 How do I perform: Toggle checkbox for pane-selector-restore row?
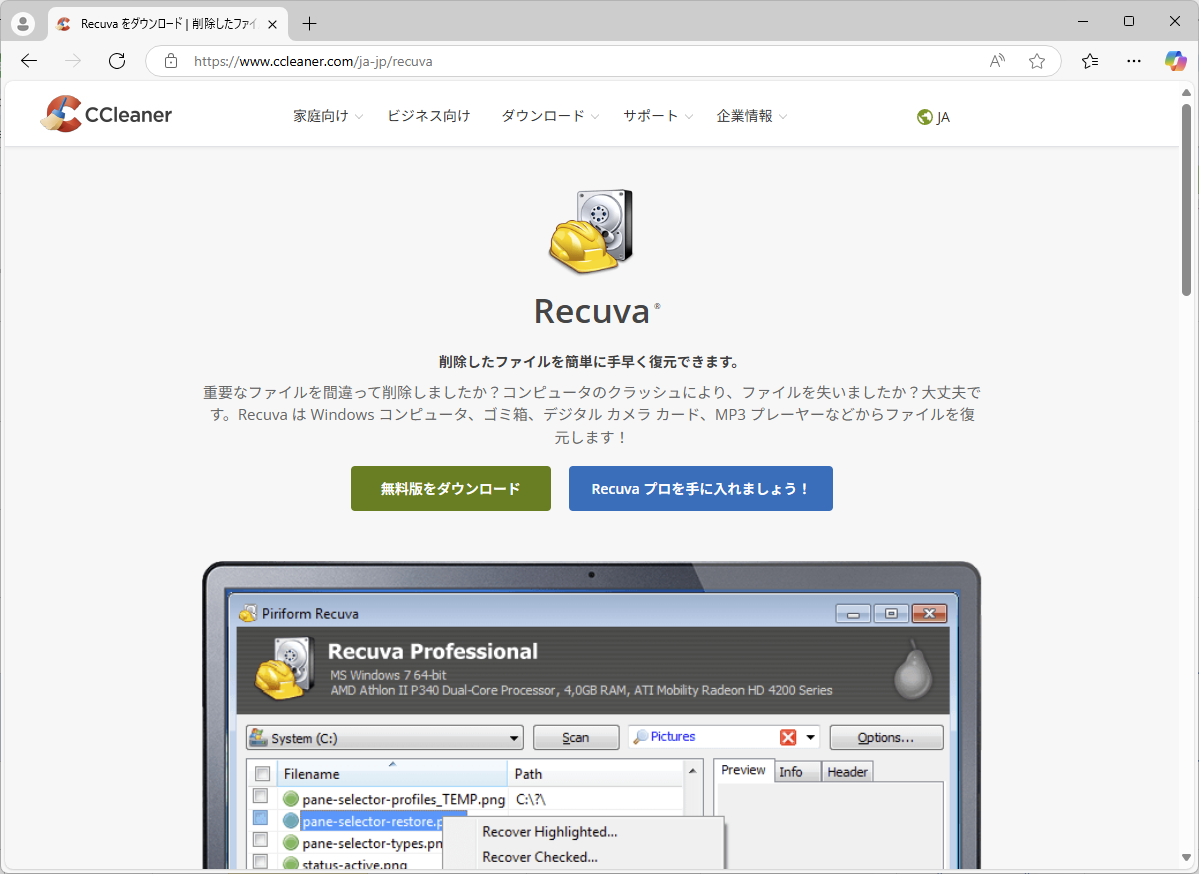(x=261, y=818)
